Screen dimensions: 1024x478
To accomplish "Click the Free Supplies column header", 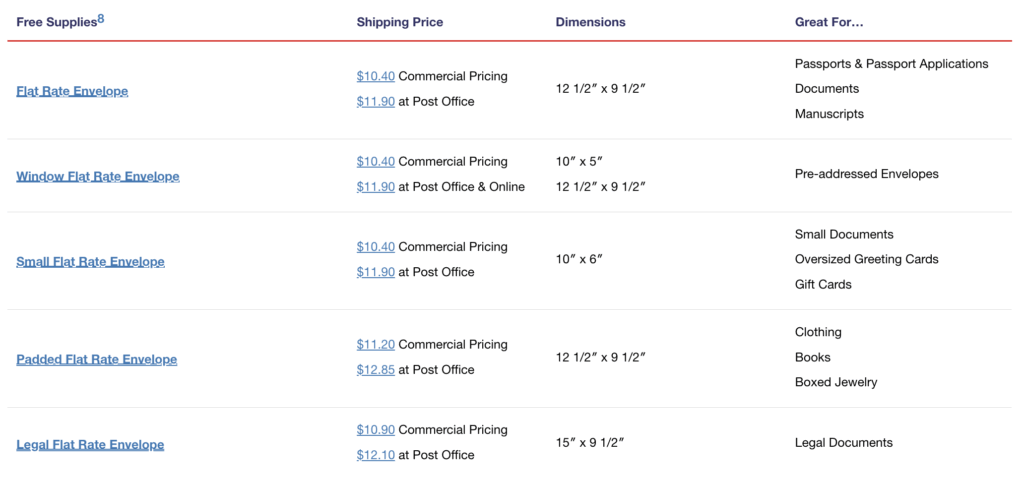I will (x=56, y=22).
